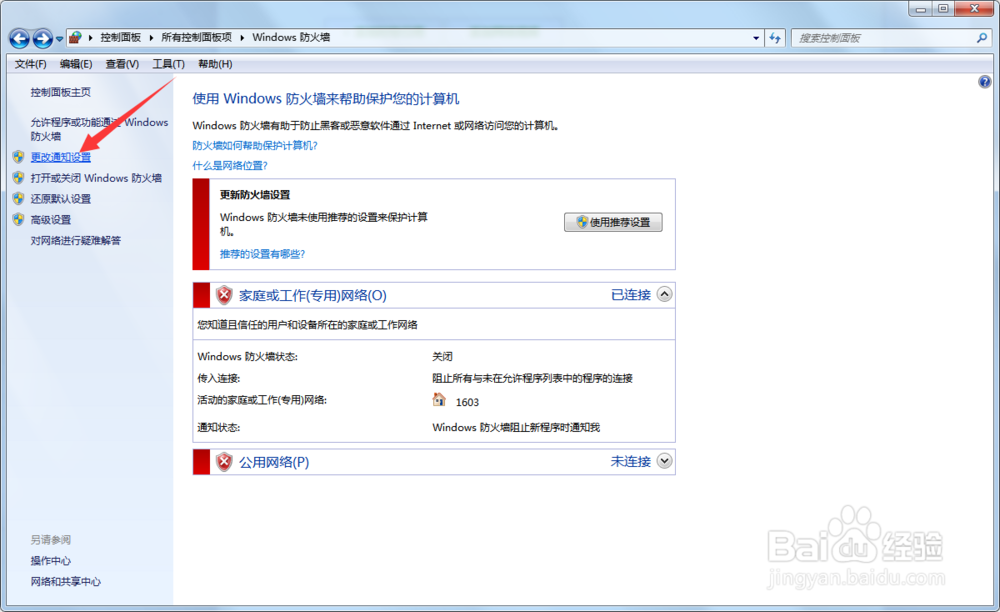Screen dimensions: 1000x612
Task: Open breadcrumb arrow after 所有控制面板项
Action: [242, 38]
